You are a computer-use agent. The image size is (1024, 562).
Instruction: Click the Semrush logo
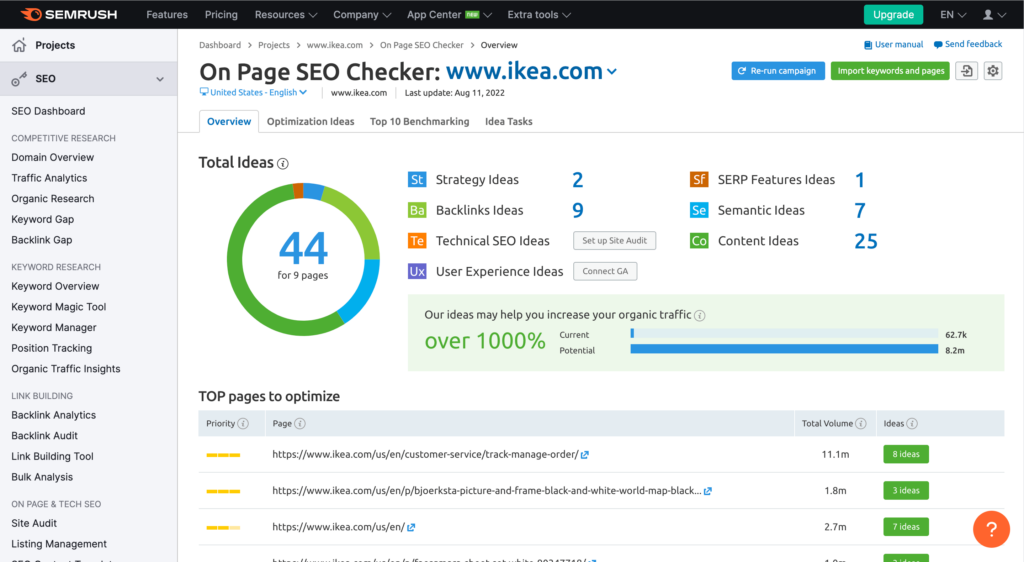pyautogui.click(x=69, y=14)
